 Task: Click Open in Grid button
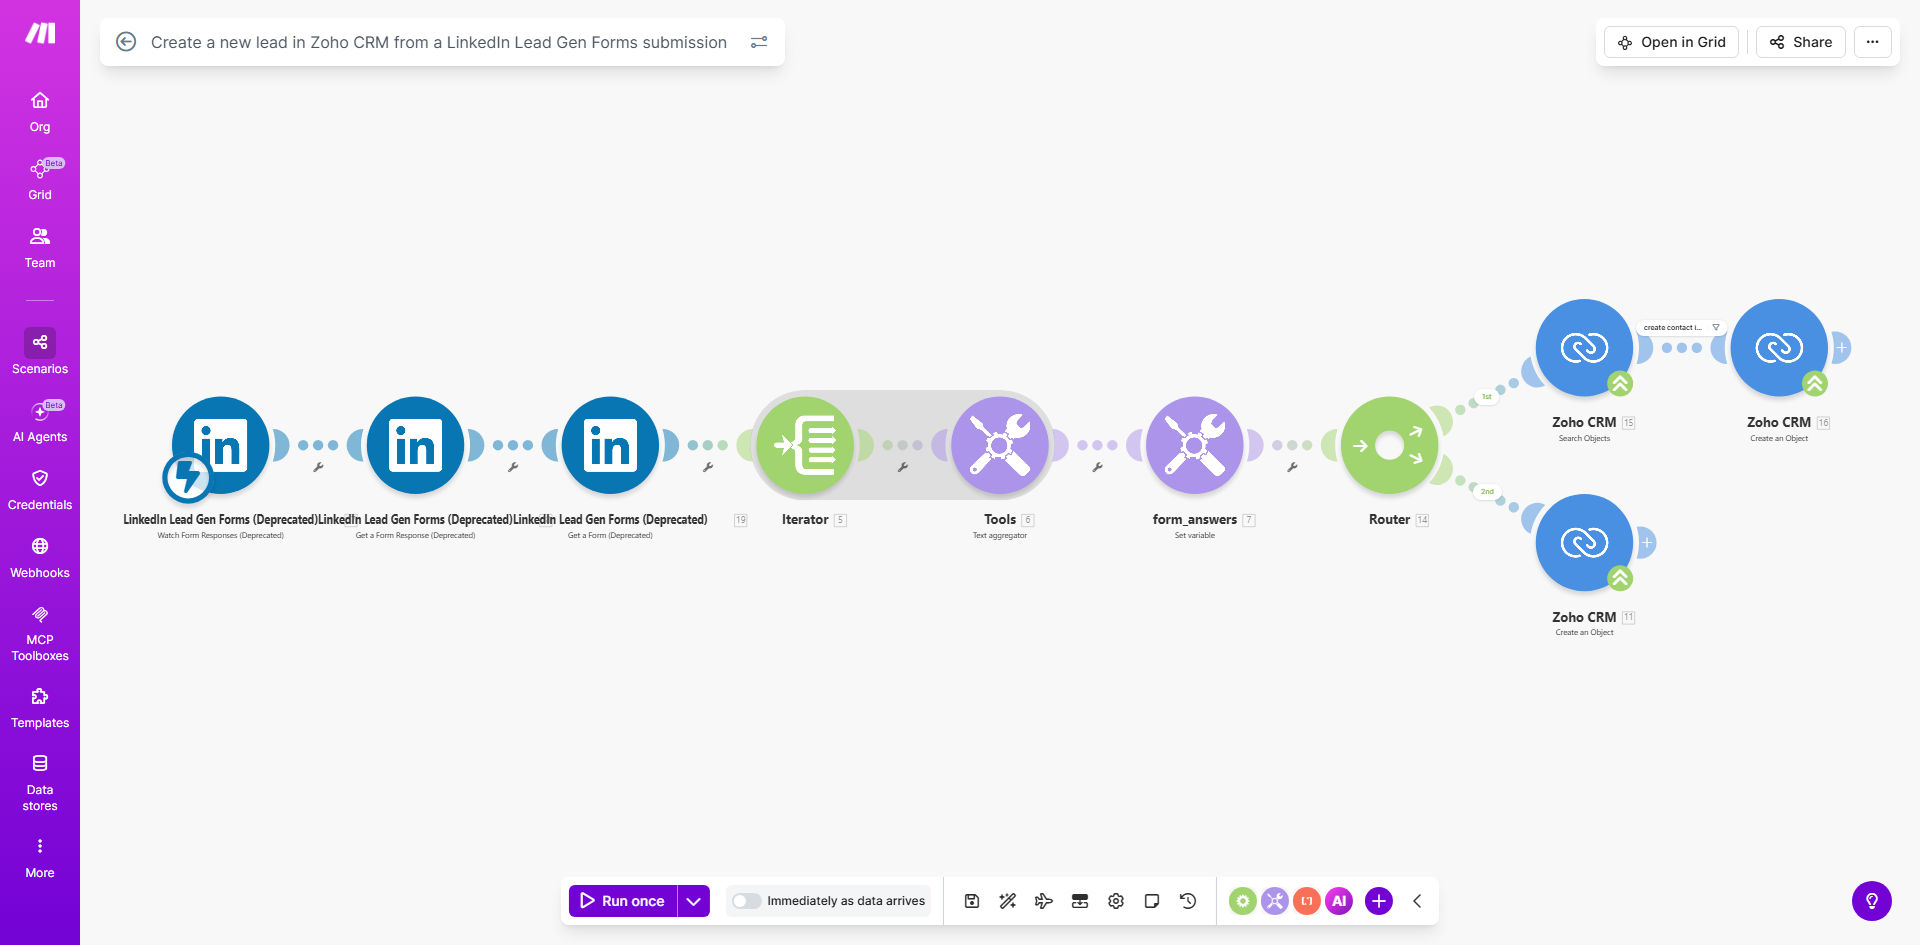pos(1671,42)
